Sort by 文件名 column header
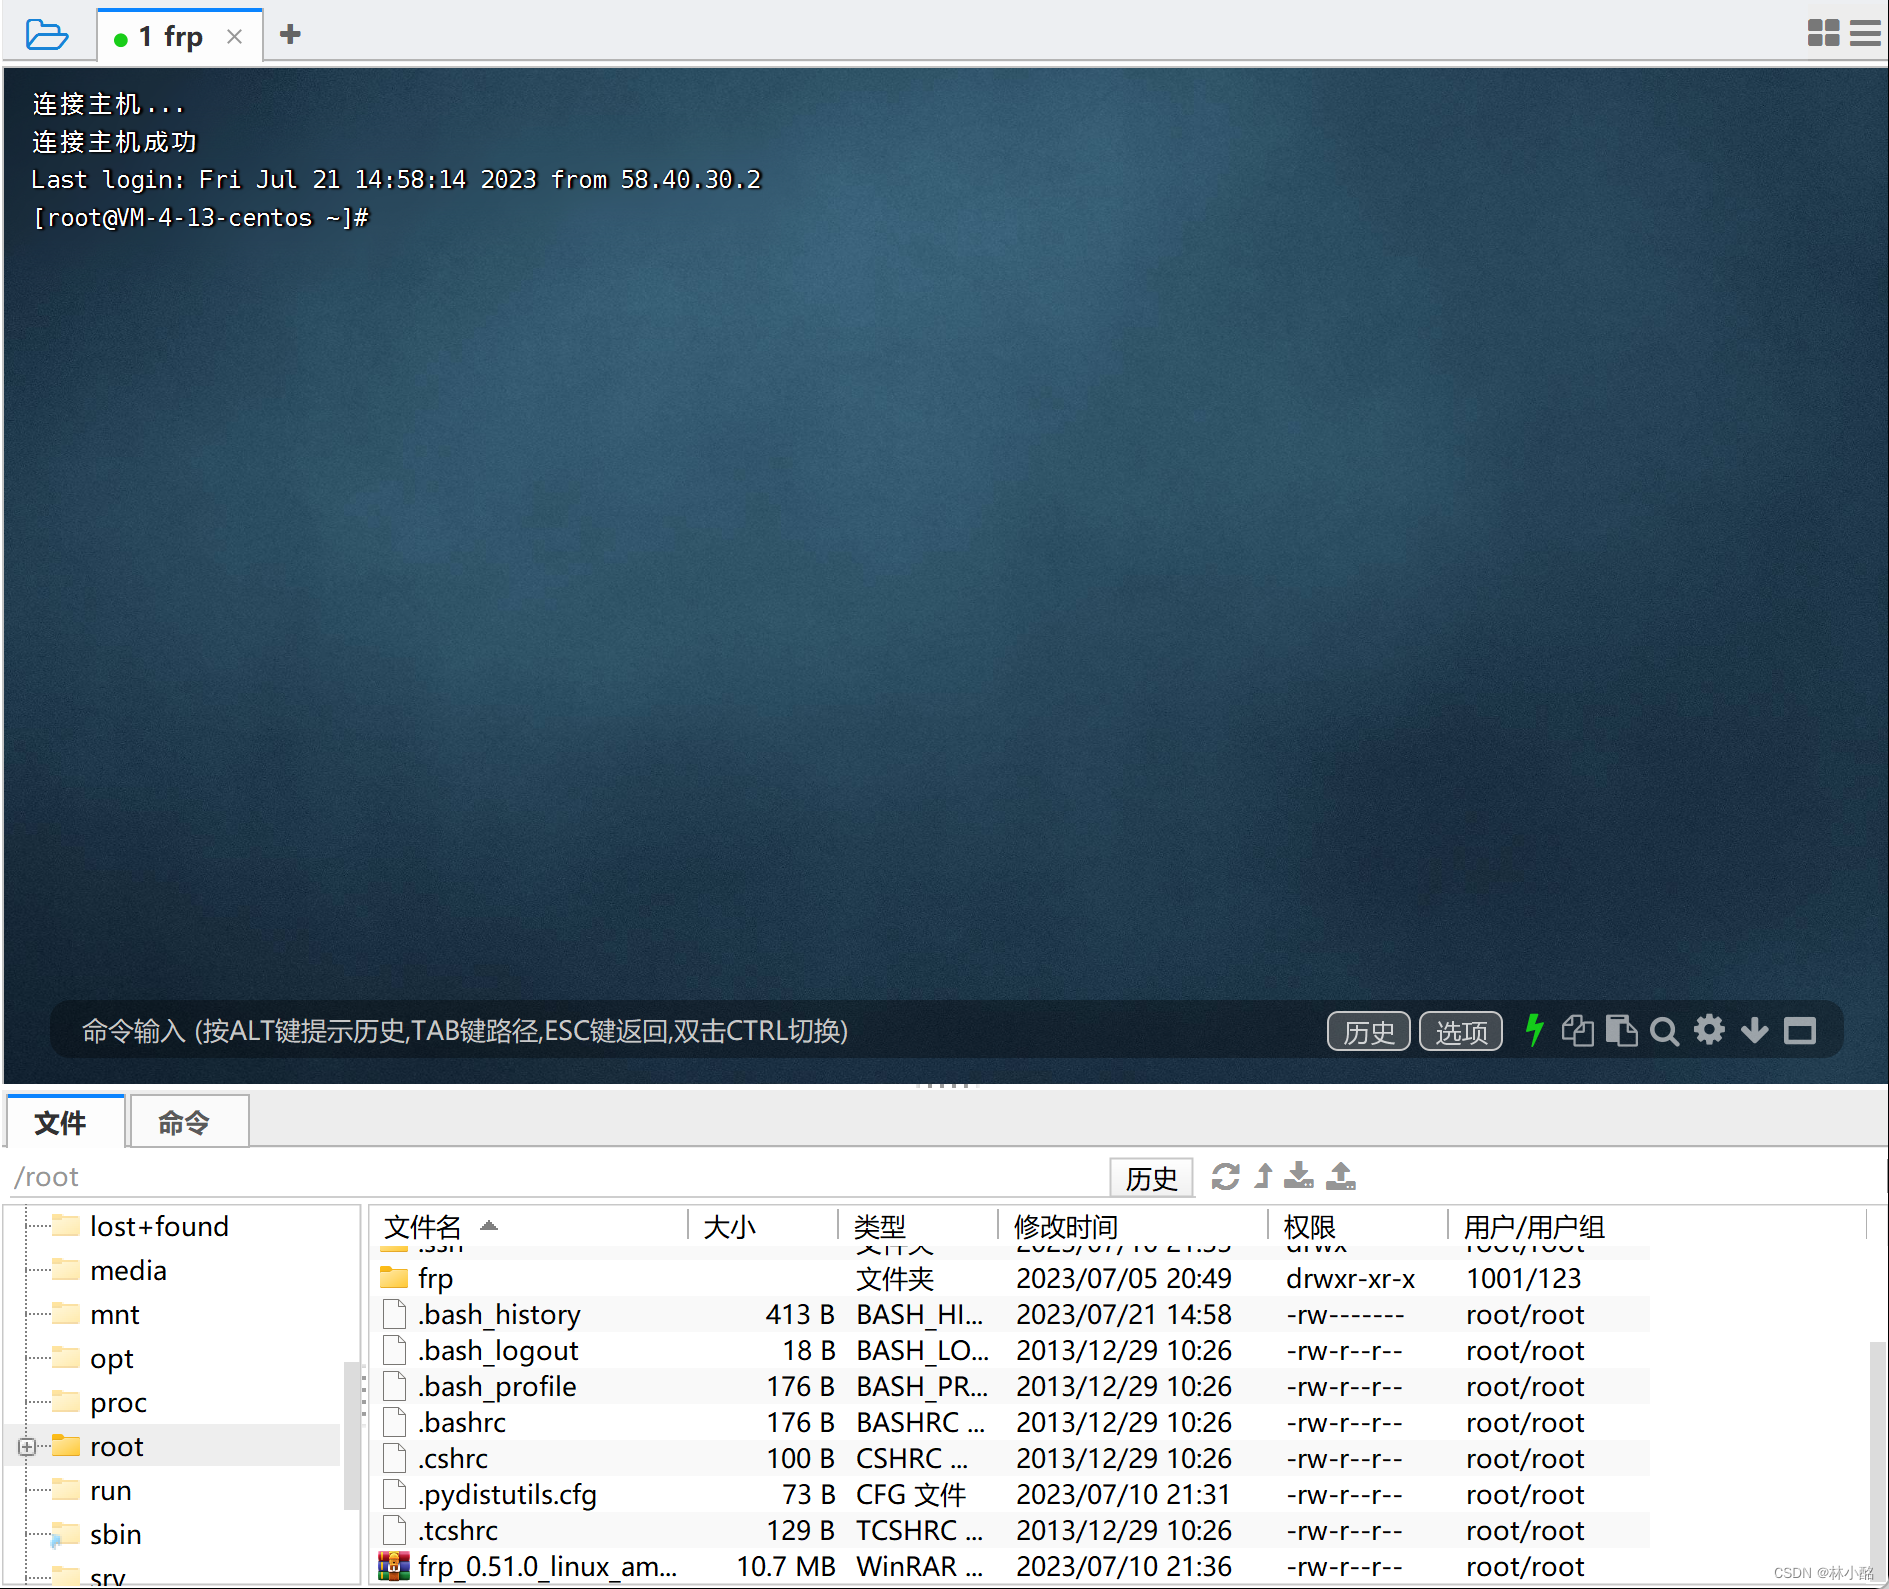The height and width of the screenshot is (1589, 1889). coord(530,1226)
